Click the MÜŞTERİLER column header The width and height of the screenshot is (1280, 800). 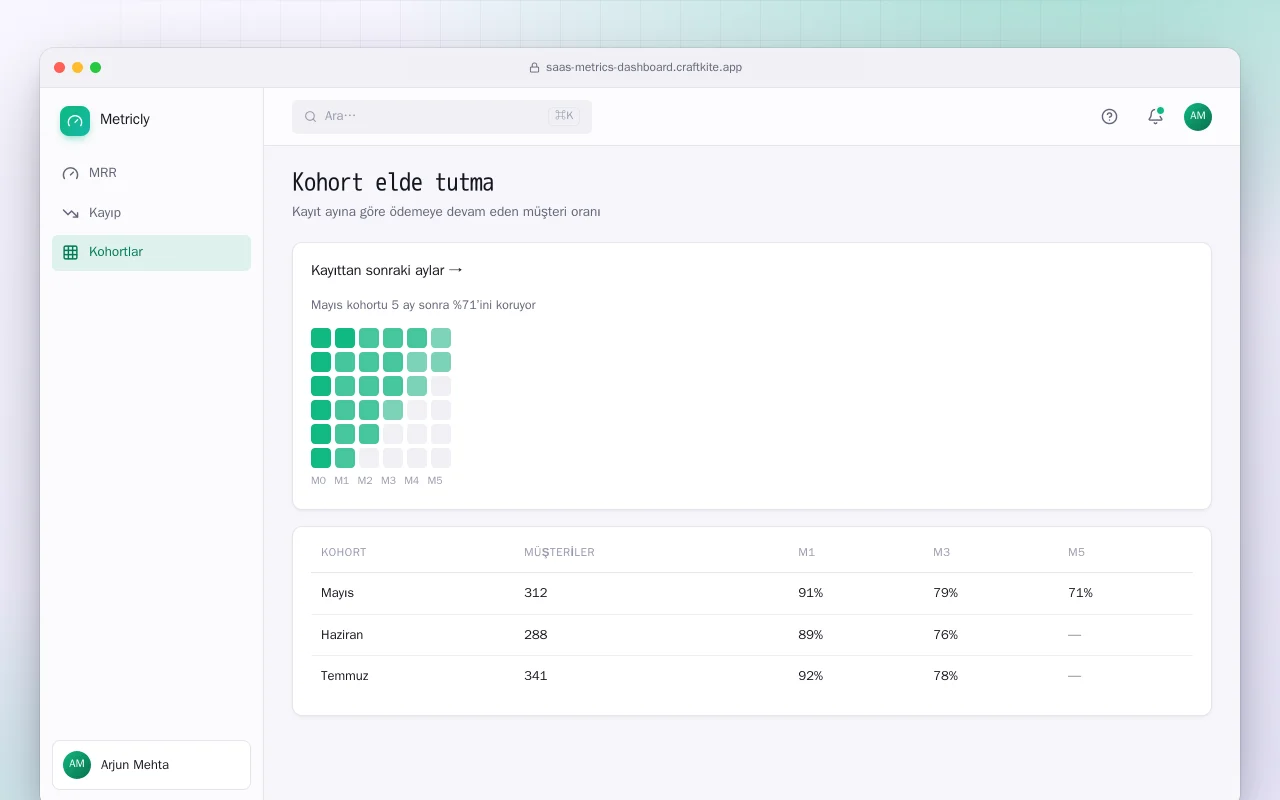click(559, 553)
